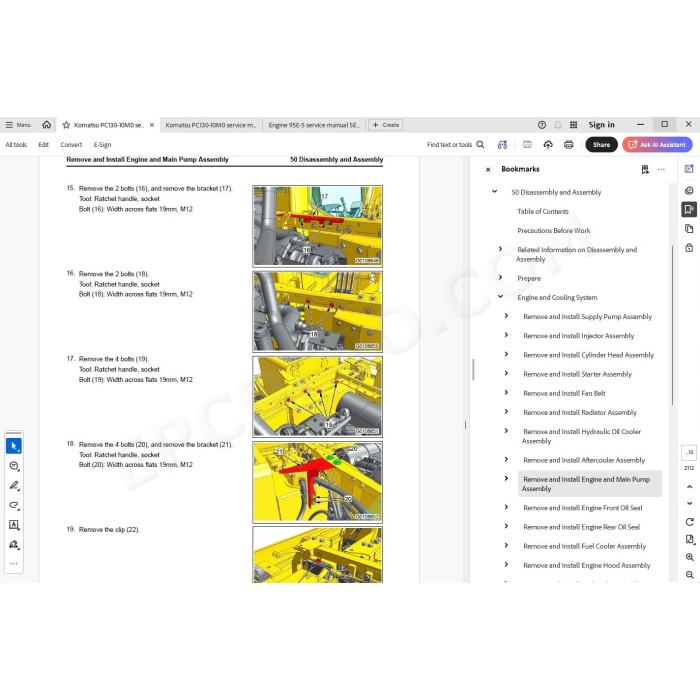Expand Related Information on Disassembly bookmark

500,249
